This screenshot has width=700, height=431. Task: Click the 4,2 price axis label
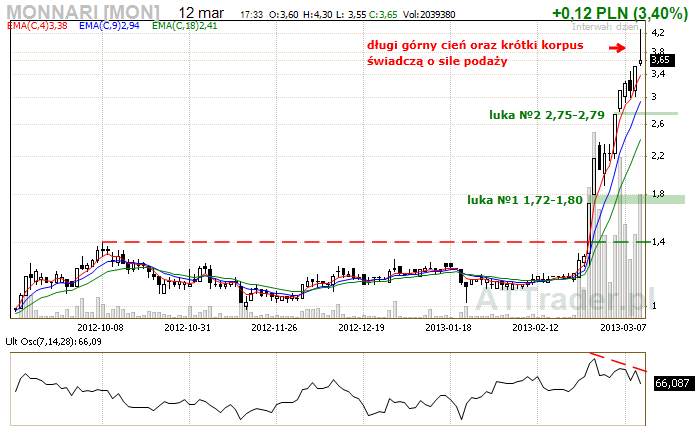coord(658,33)
